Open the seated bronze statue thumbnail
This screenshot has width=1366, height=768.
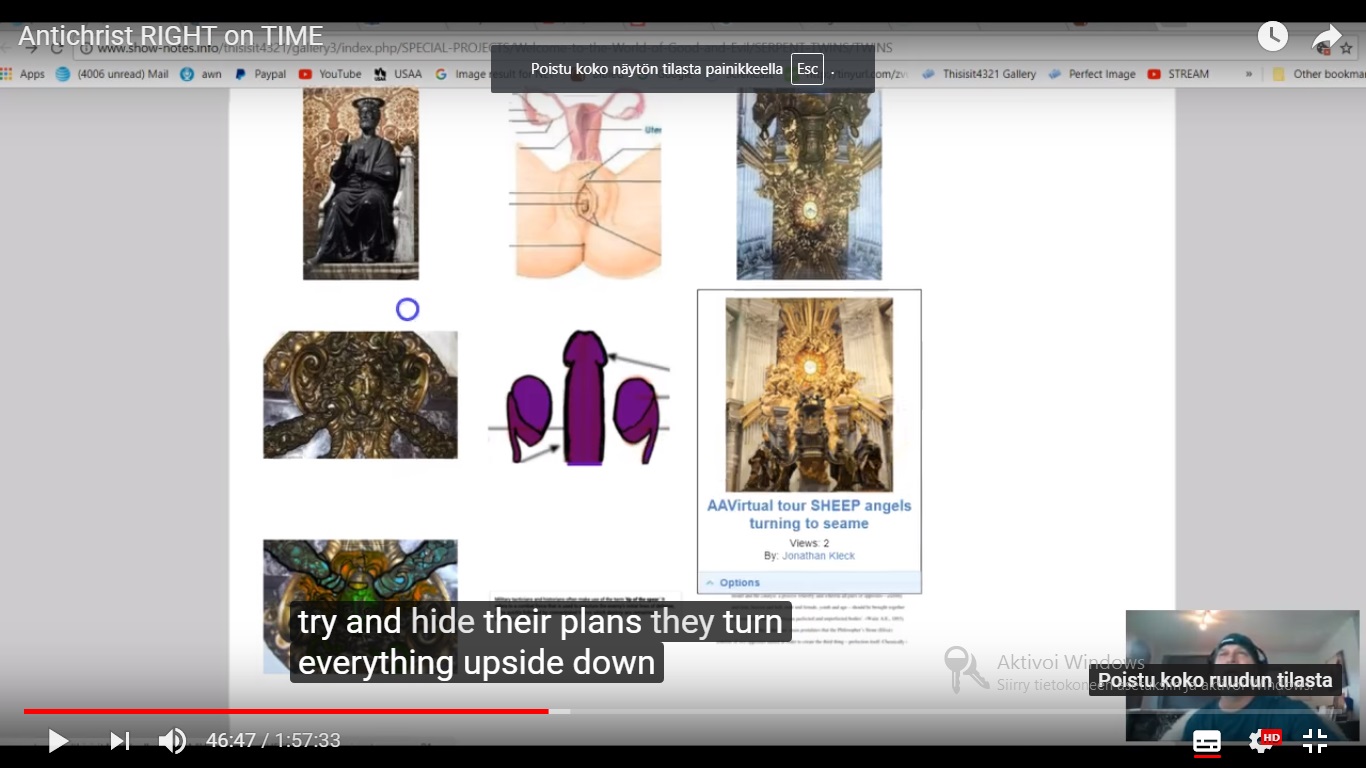pyautogui.click(x=361, y=183)
